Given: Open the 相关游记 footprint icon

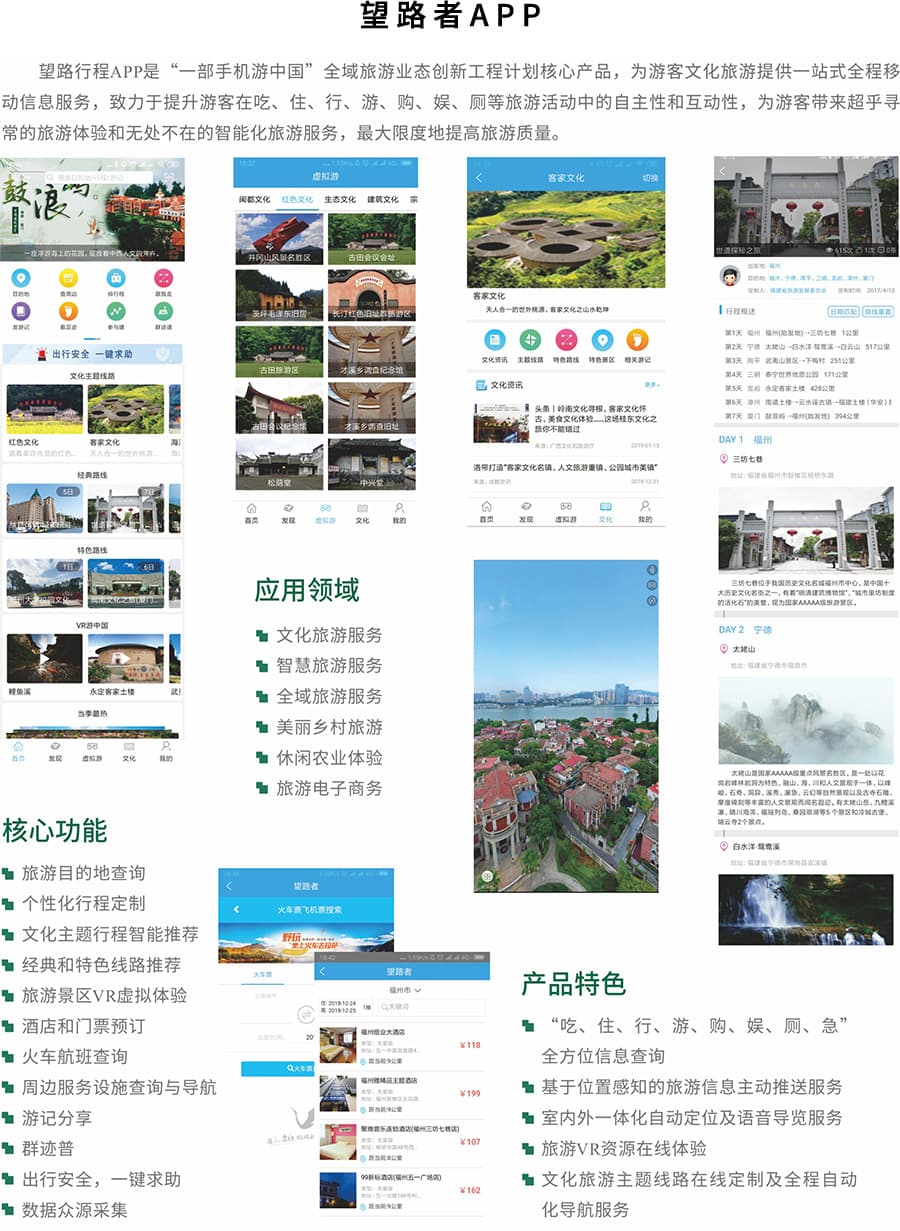Looking at the screenshot, I should coord(638,340).
